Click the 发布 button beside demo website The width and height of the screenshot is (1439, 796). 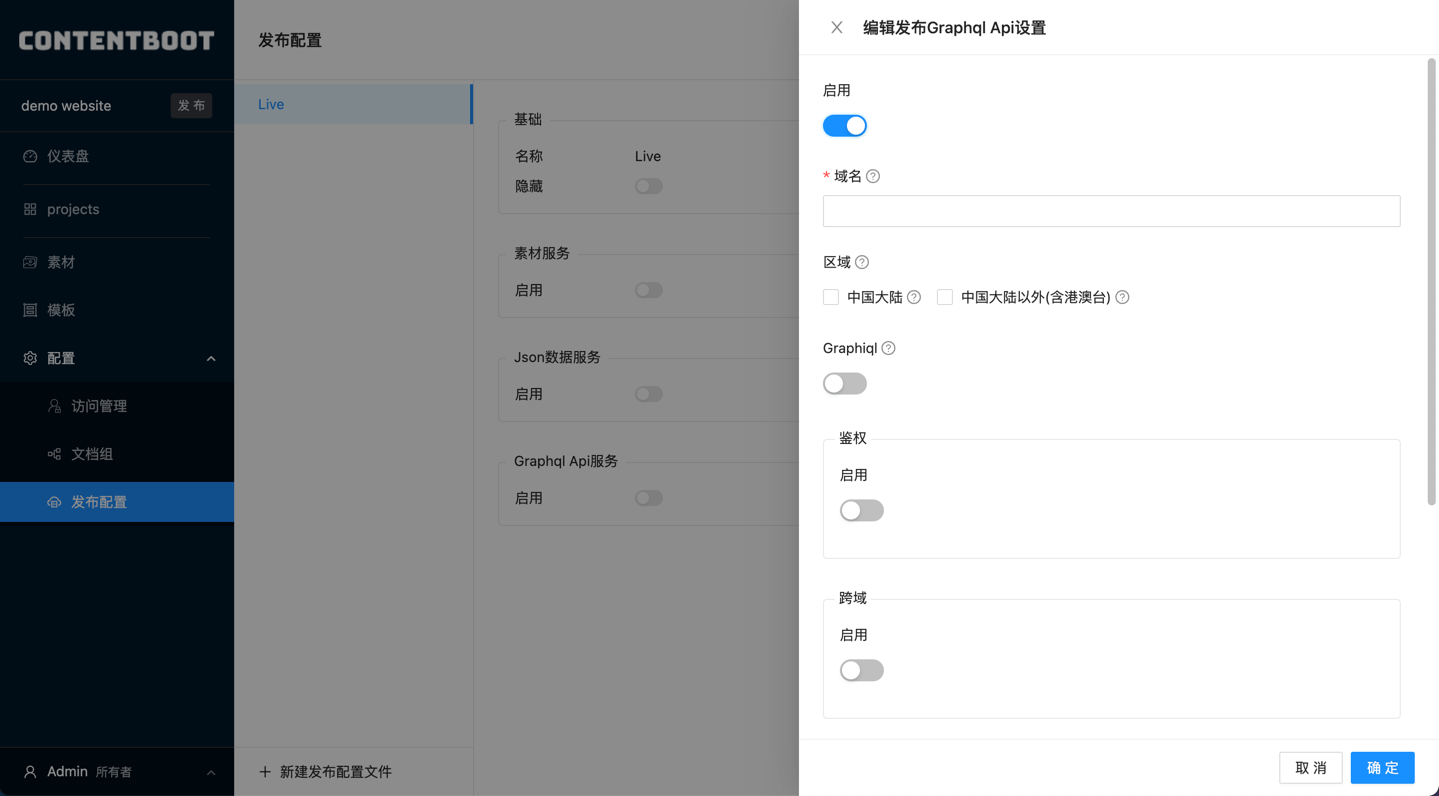coord(191,106)
